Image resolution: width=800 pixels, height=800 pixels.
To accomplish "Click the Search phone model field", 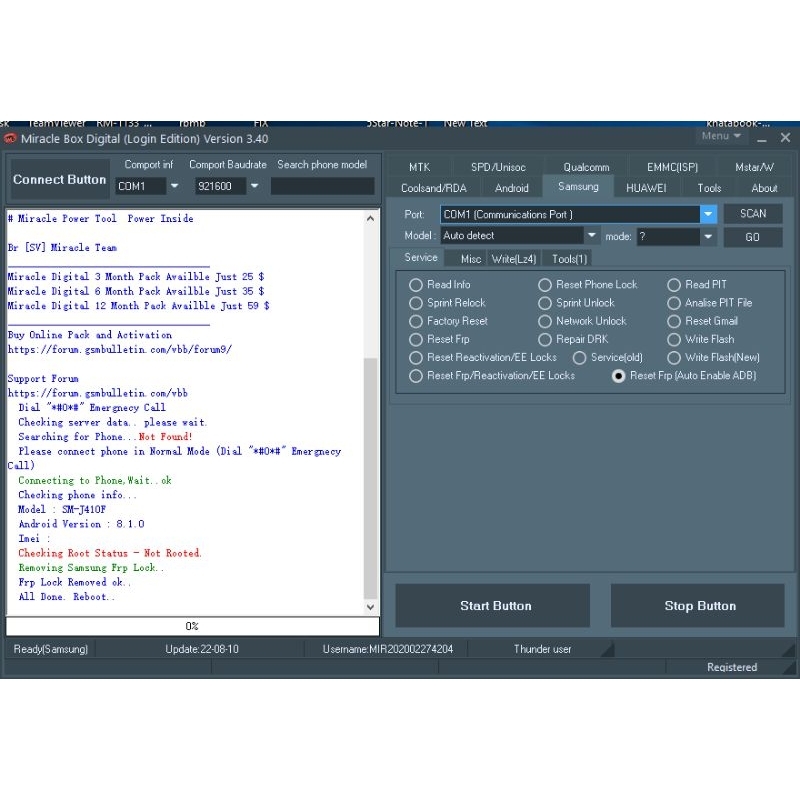I will pos(322,186).
